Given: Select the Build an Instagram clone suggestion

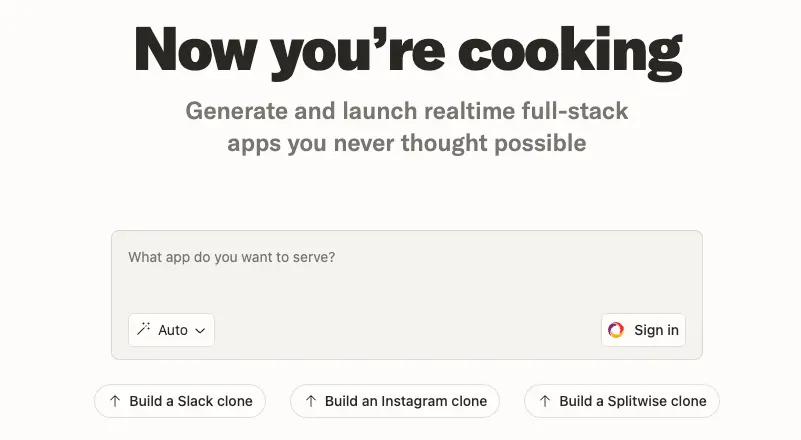Looking at the screenshot, I should pos(394,401).
